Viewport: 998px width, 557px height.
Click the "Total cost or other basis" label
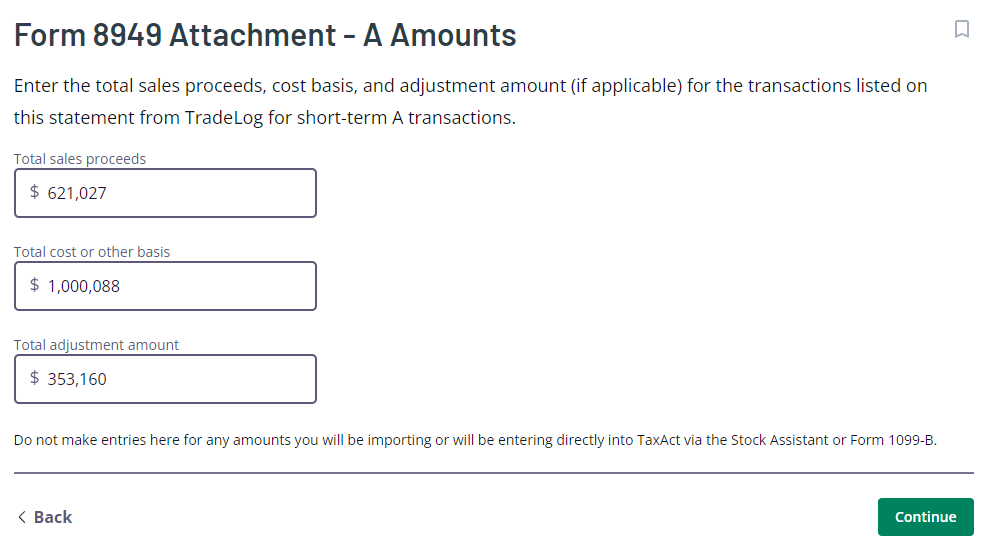[x=92, y=251]
